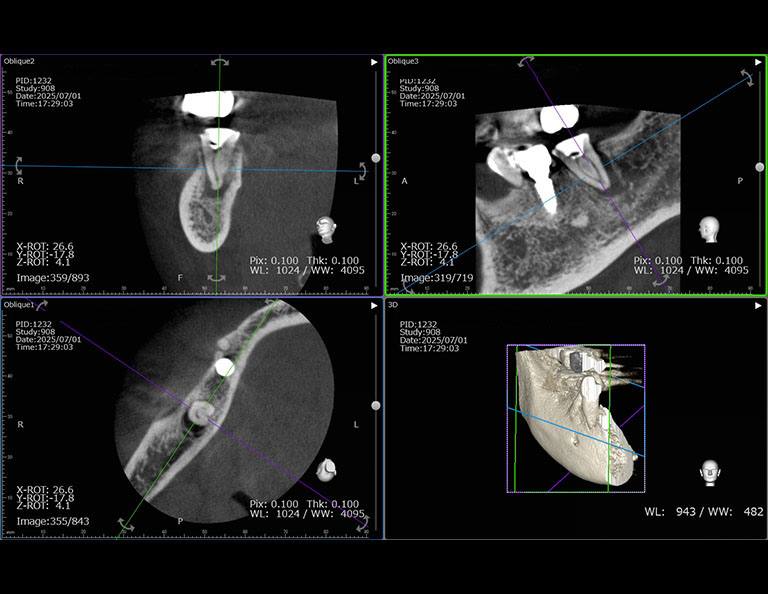Image resolution: width=768 pixels, height=594 pixels.
Task: Click the Oblique3 slice slider handle
Action: [x=759, y=167]
